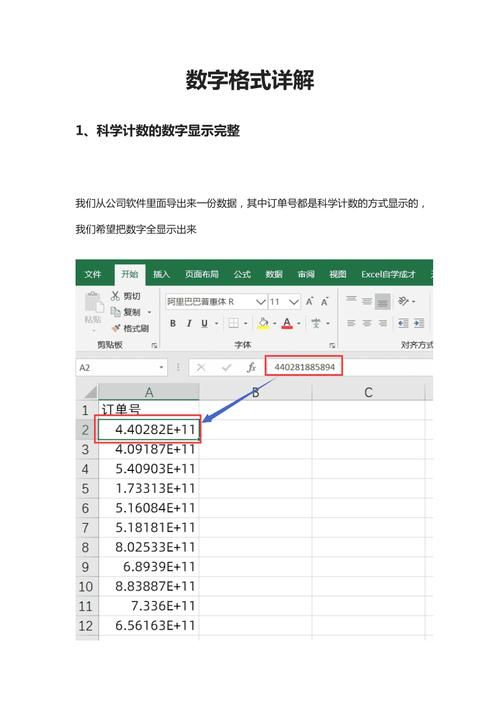Click the text orientation icon

click(x=403, y=300)
